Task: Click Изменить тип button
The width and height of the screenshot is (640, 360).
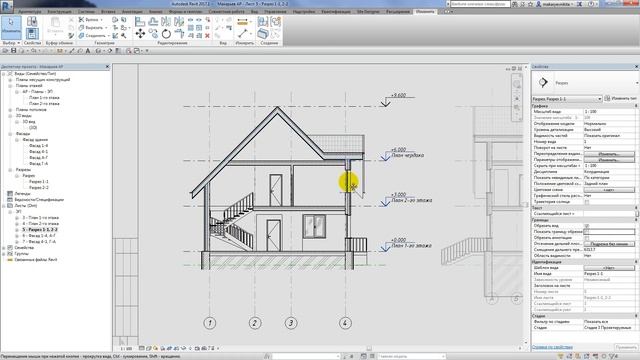Action: (620, 99)
